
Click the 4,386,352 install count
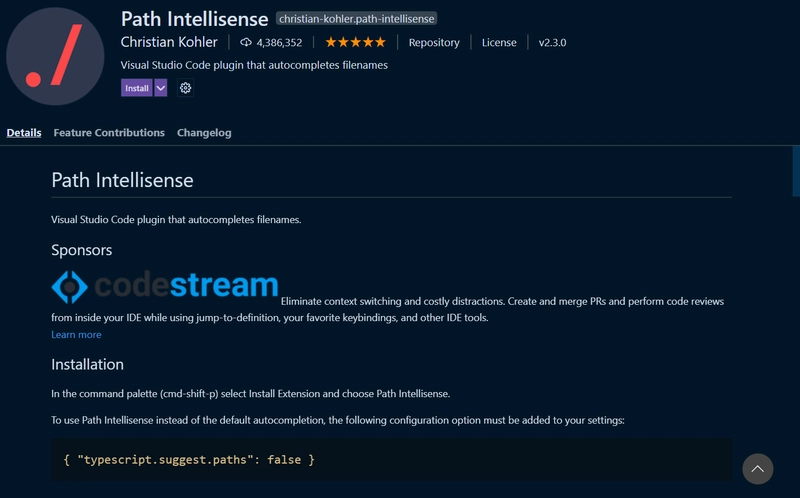pyautogui.click(x=279, y=42)
